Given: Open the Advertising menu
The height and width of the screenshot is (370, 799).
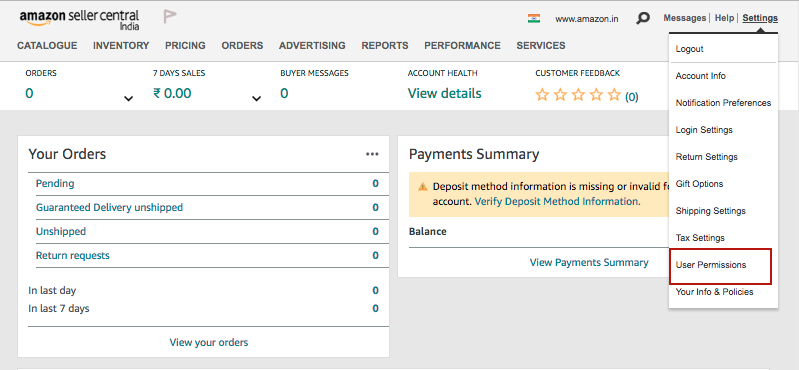Looking at the screenshot, I should pyautogui.click(x=312, y=45).
